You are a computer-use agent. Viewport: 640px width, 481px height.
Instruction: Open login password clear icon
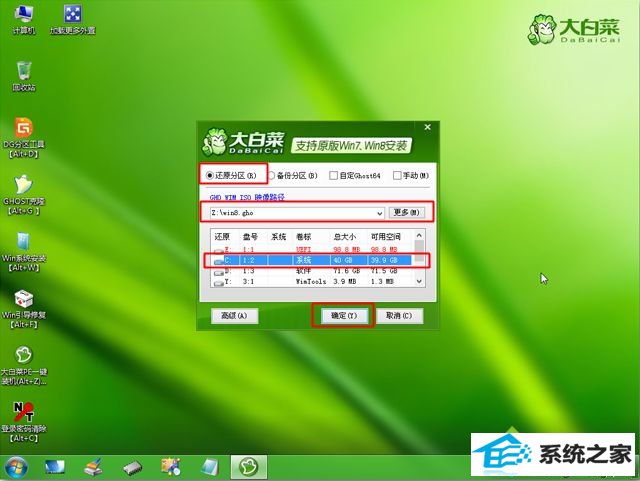(24, 423)
